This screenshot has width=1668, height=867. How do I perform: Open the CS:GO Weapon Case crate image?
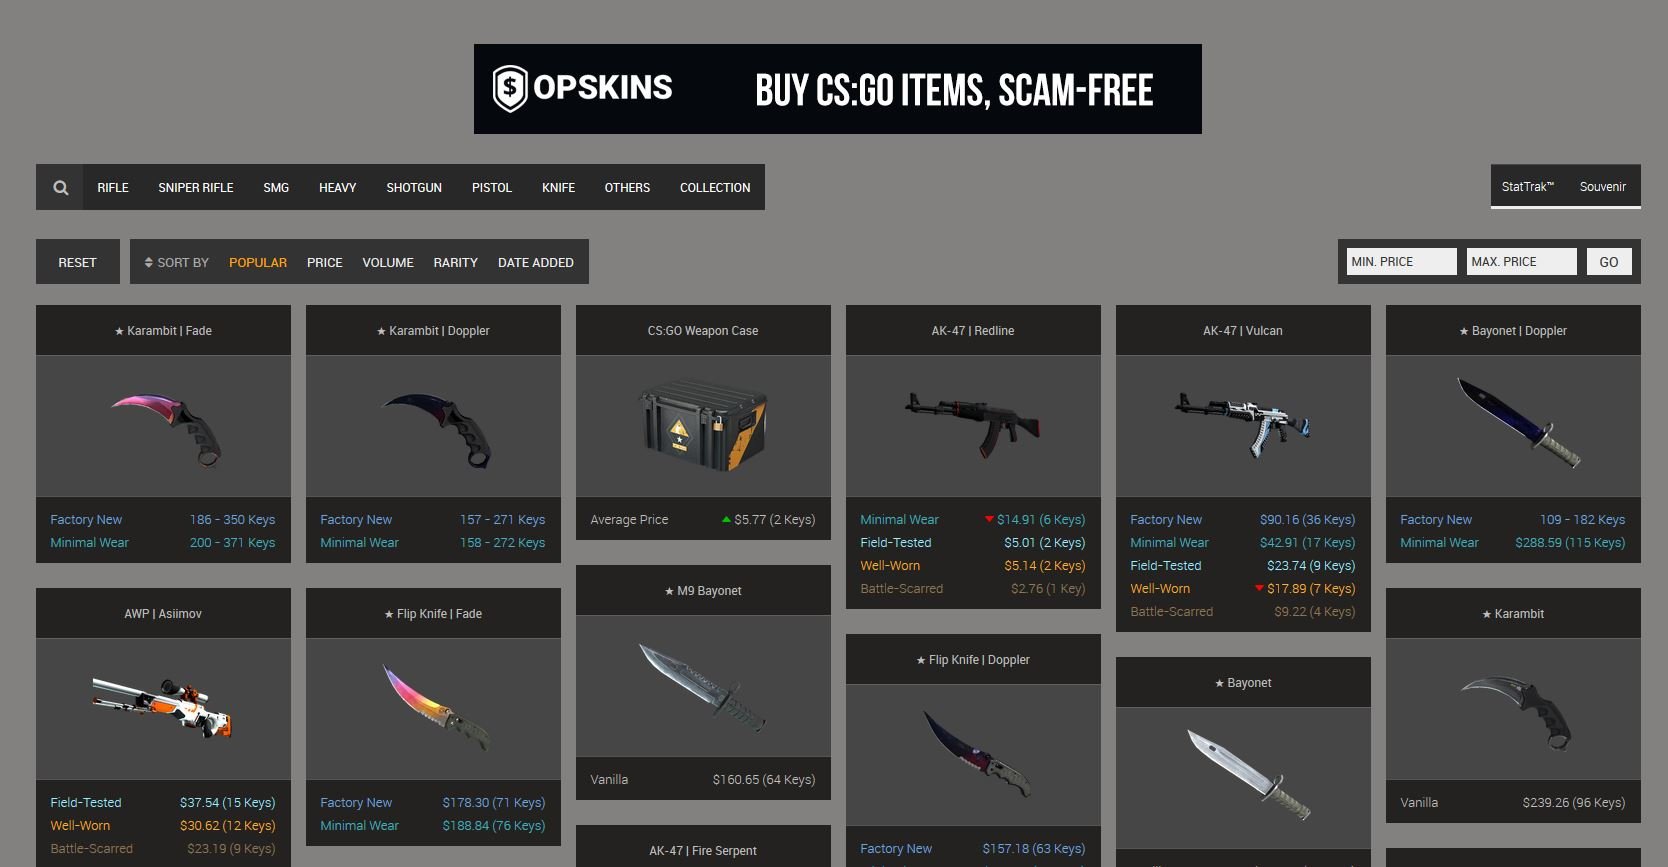click(x=703, y=426)
